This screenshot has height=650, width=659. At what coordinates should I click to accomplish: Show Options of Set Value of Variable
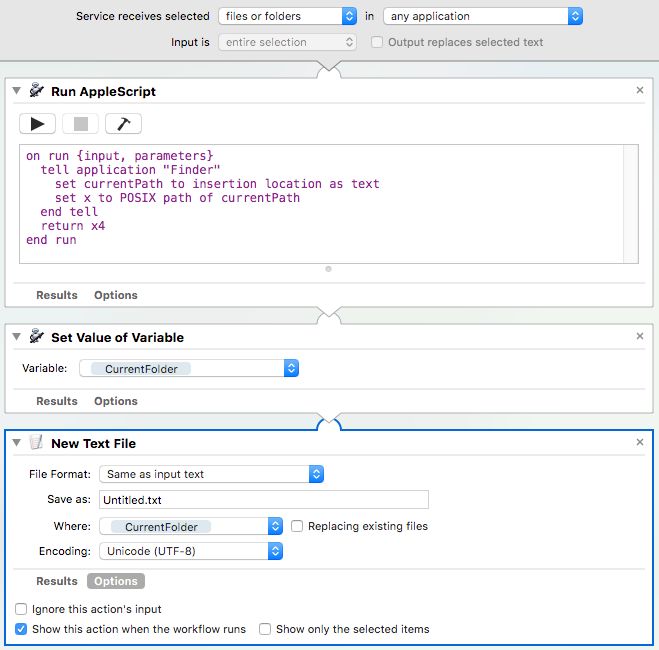point(116,401)
